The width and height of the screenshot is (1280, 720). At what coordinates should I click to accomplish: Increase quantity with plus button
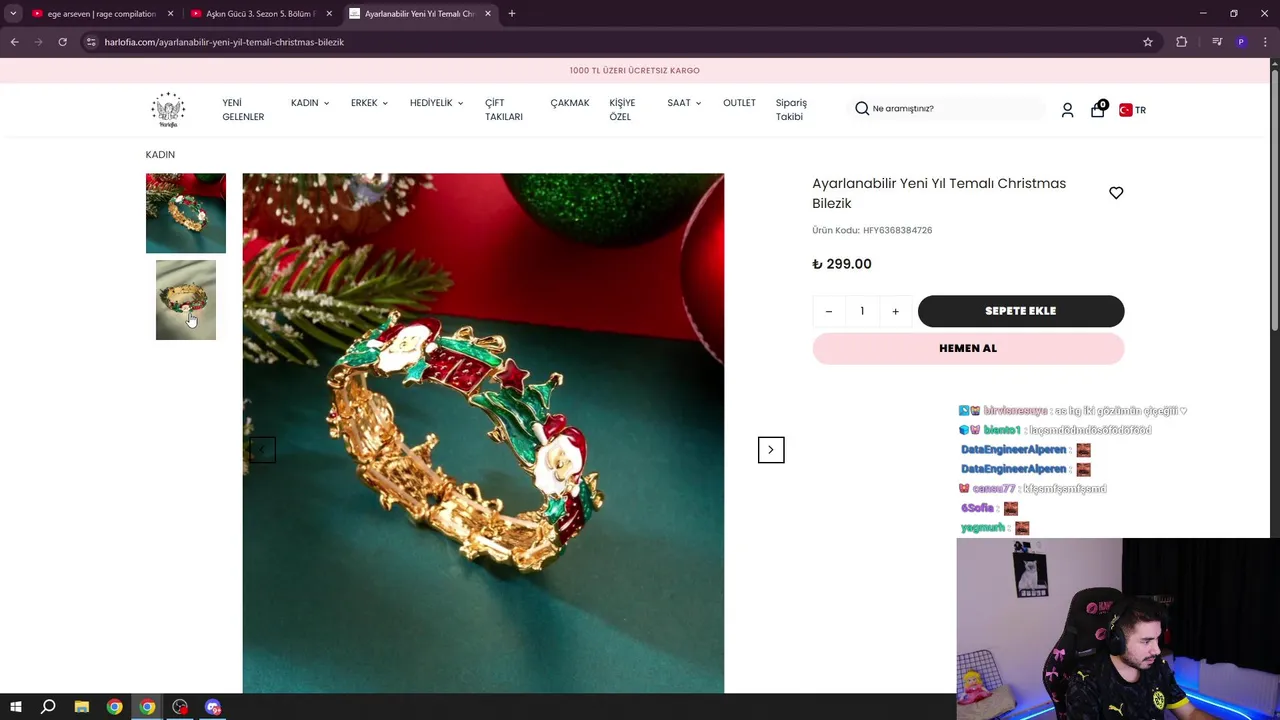pyautogui.click(x=895, y=311)
